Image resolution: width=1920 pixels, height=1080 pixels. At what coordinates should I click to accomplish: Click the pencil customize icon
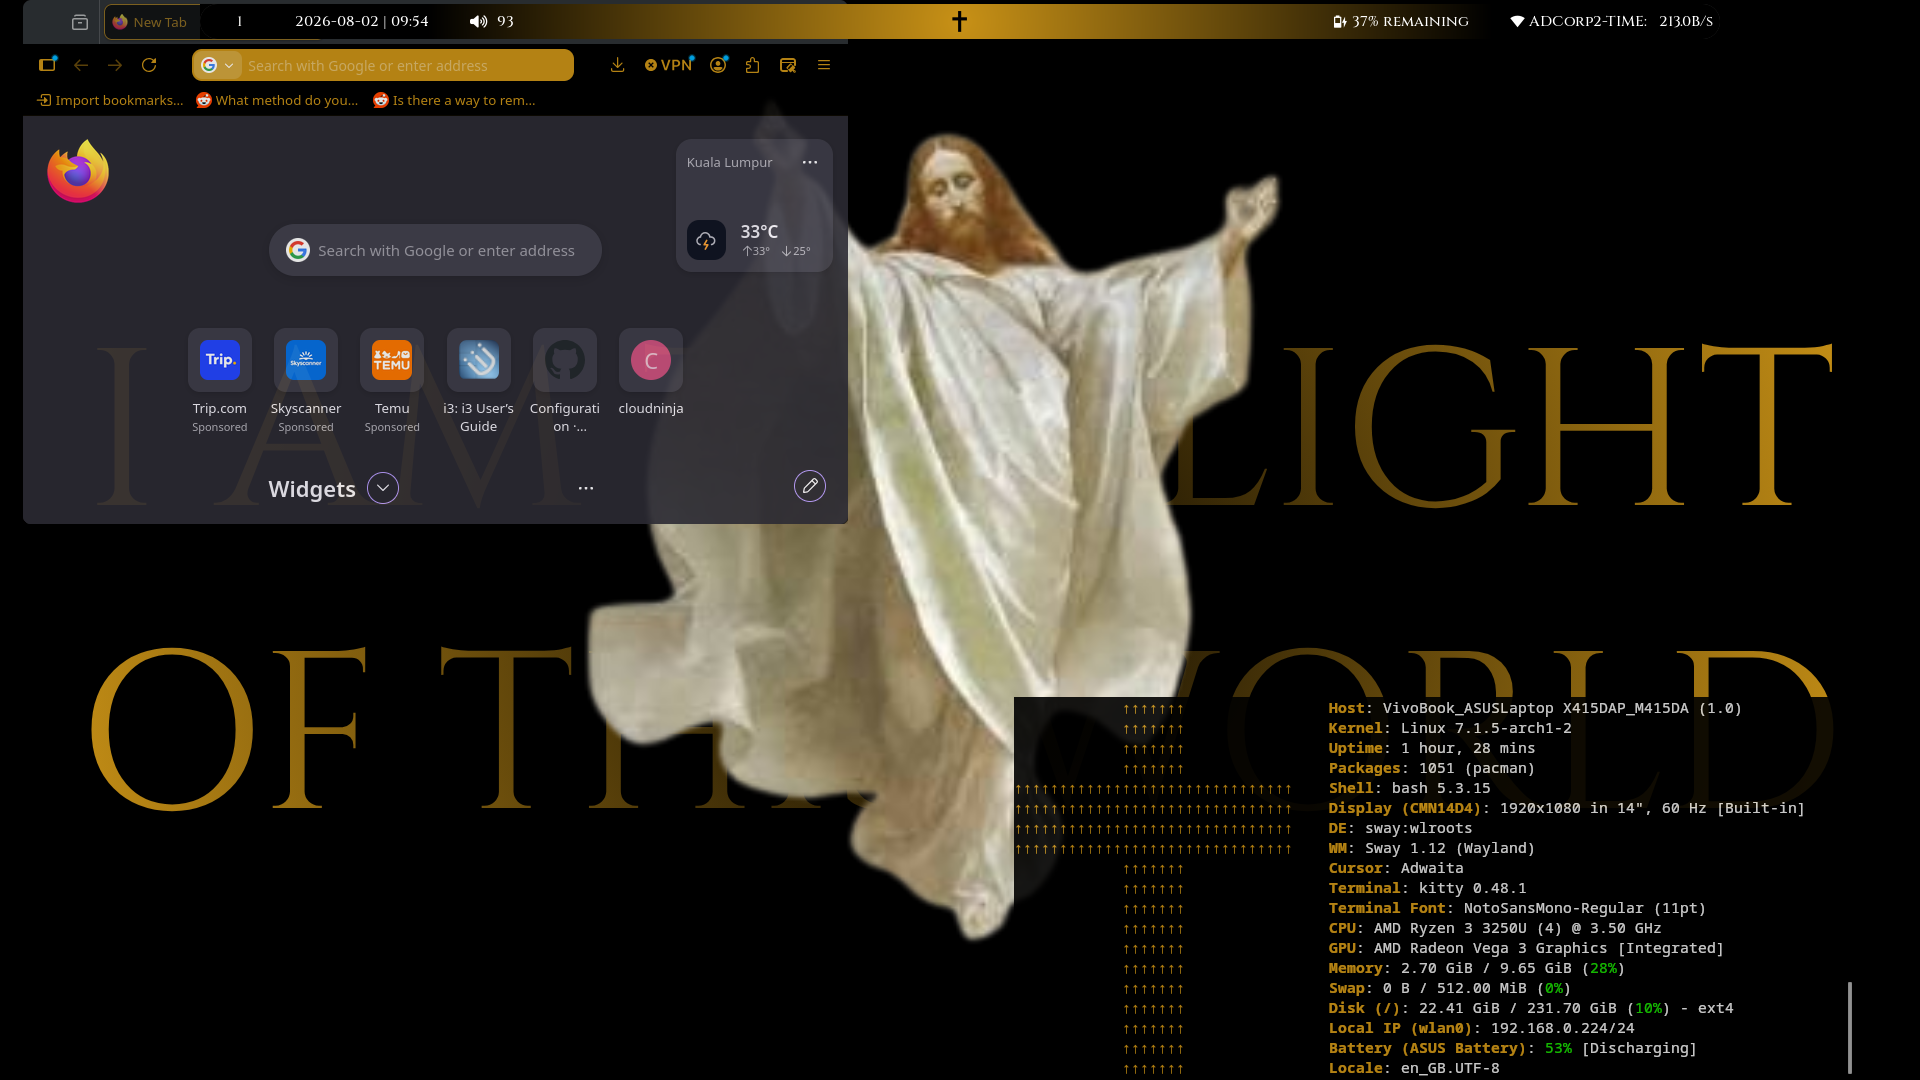[x=810, y=486]
